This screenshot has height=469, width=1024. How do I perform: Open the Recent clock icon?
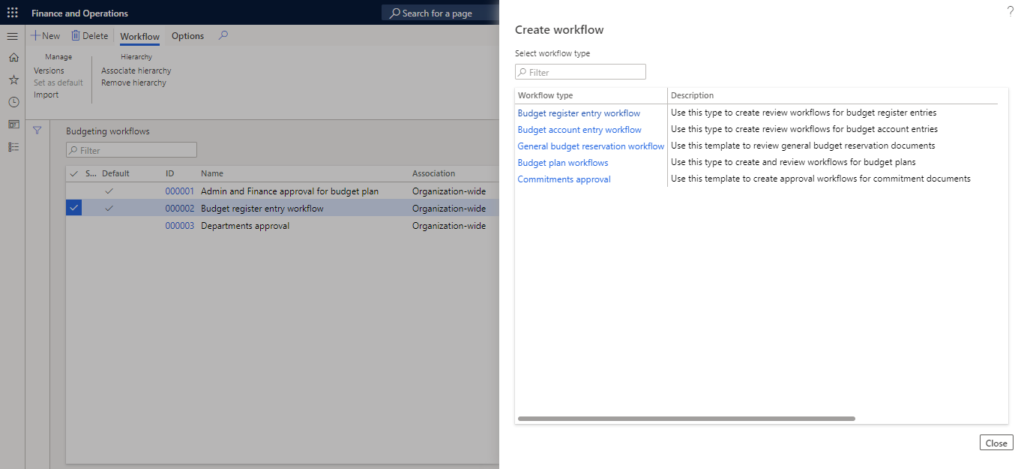(x=13, y=102)
